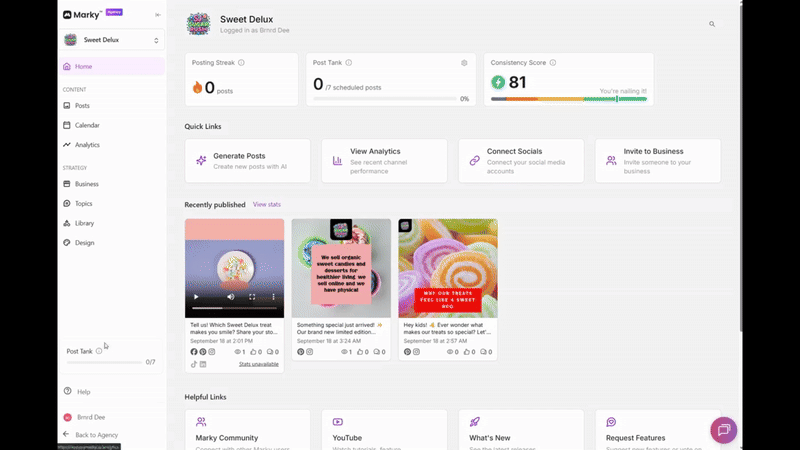Open the YouTube helpful link
Screen dimensions: 800x450
click(384, 430)
